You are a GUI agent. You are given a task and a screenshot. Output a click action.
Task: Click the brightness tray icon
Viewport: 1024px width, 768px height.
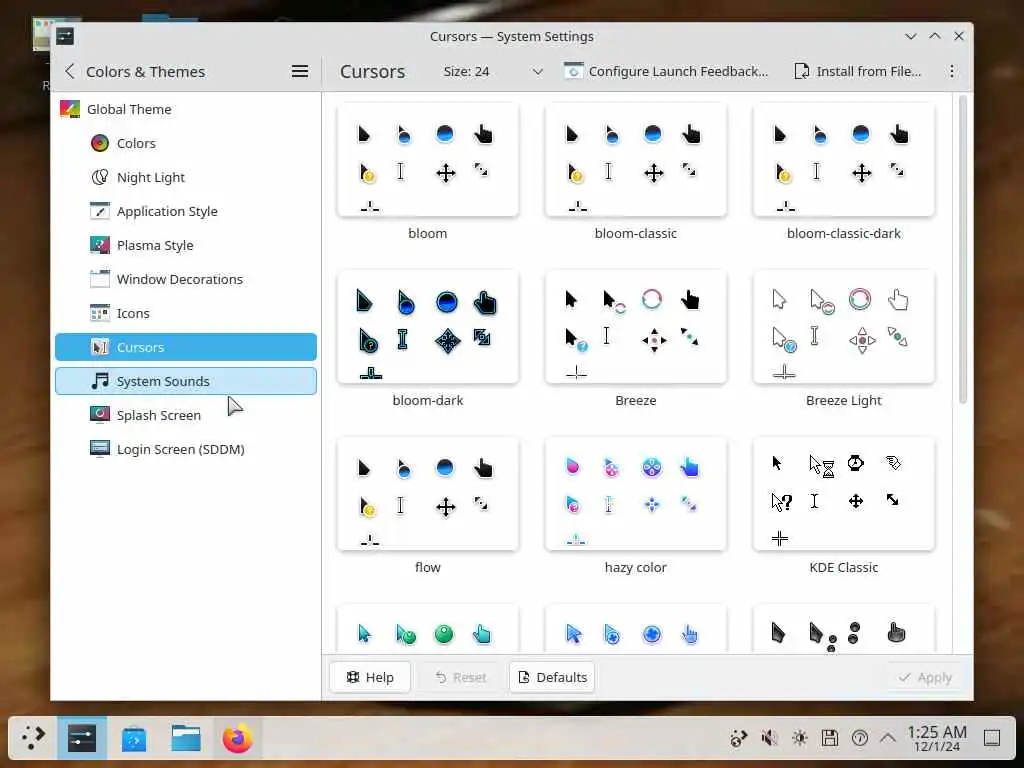[799, 738]
